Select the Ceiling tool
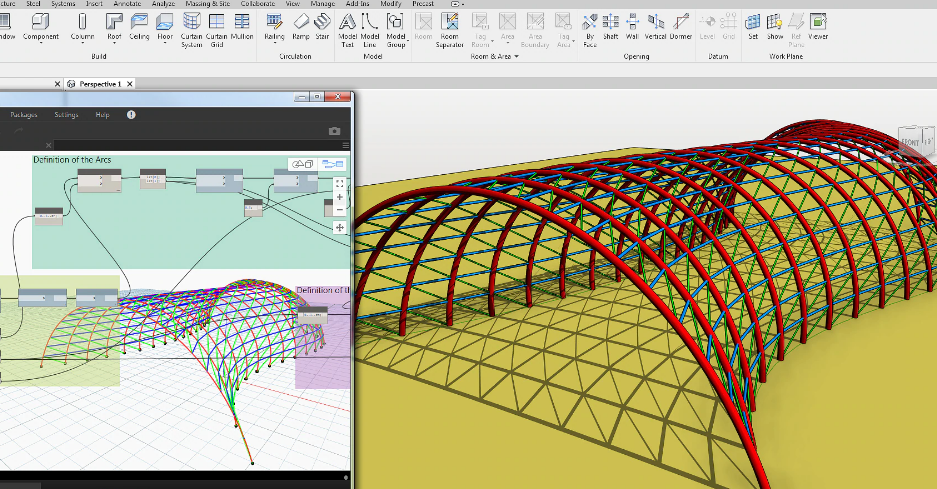 [x=139, y=28]
